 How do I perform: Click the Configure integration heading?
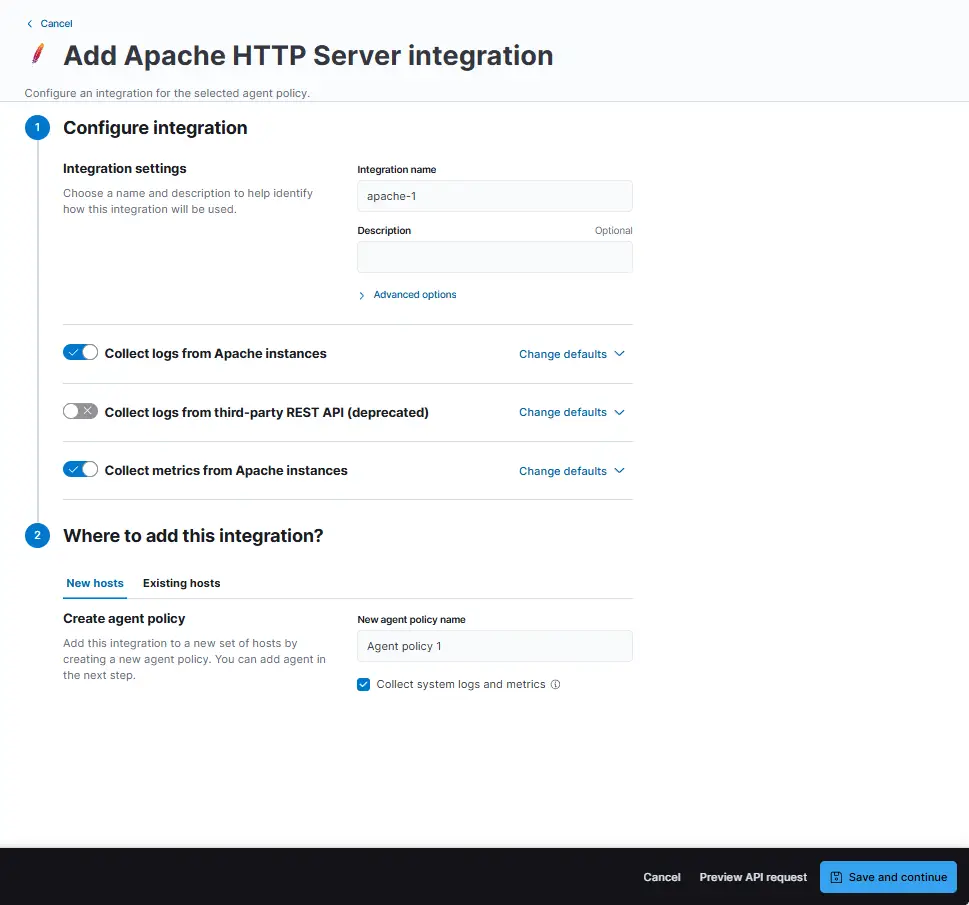tap(155, 128)
